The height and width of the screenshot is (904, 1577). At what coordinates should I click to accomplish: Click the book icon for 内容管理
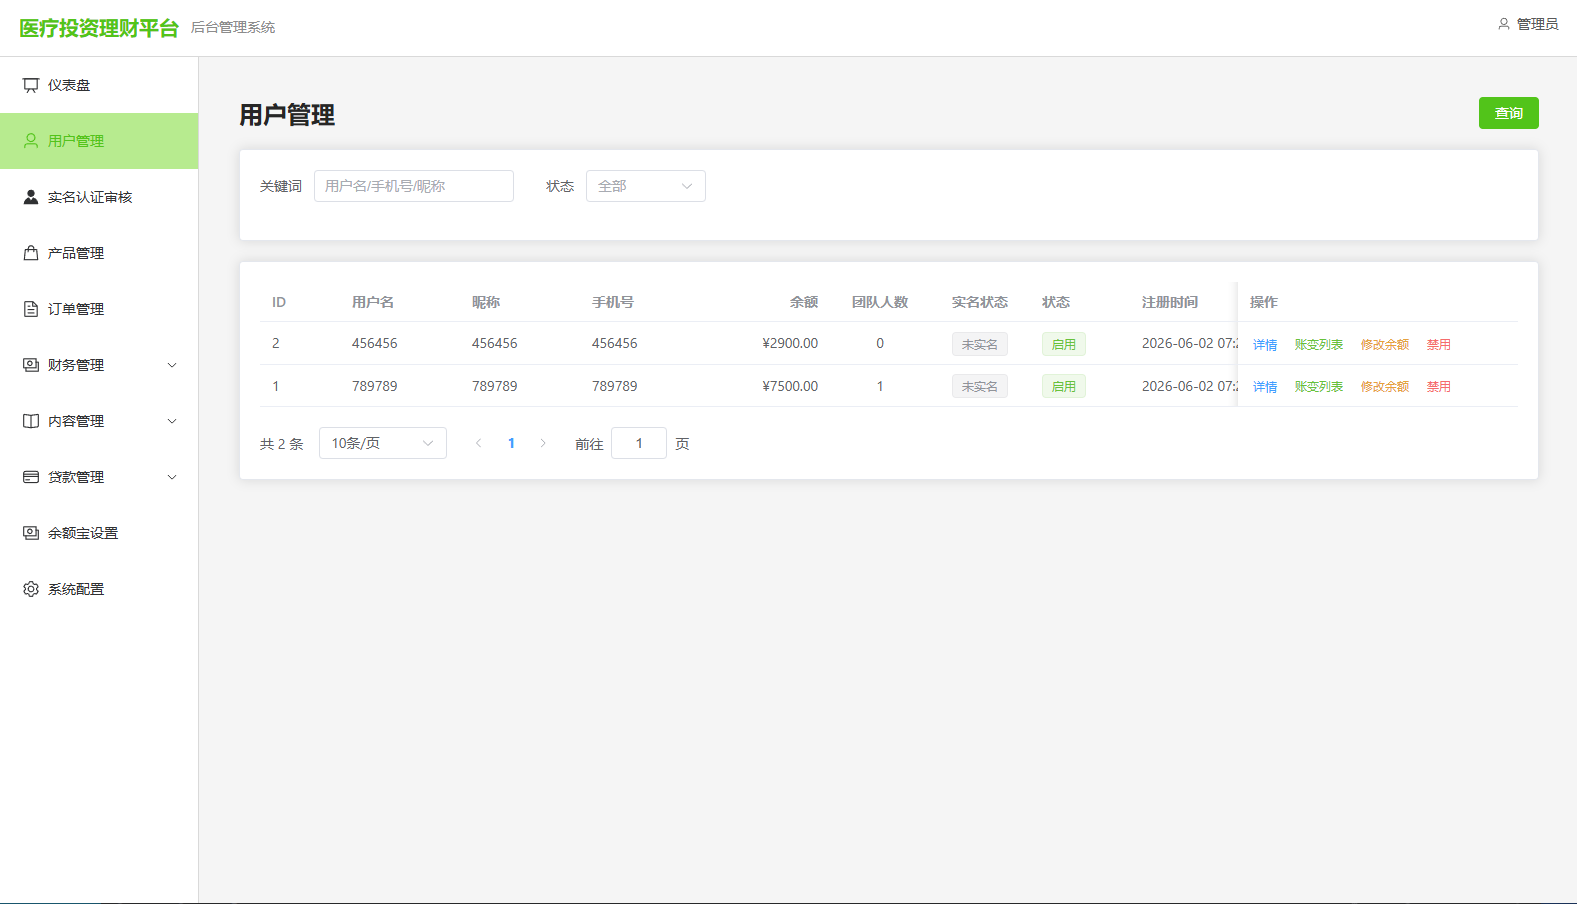[31, 421]
